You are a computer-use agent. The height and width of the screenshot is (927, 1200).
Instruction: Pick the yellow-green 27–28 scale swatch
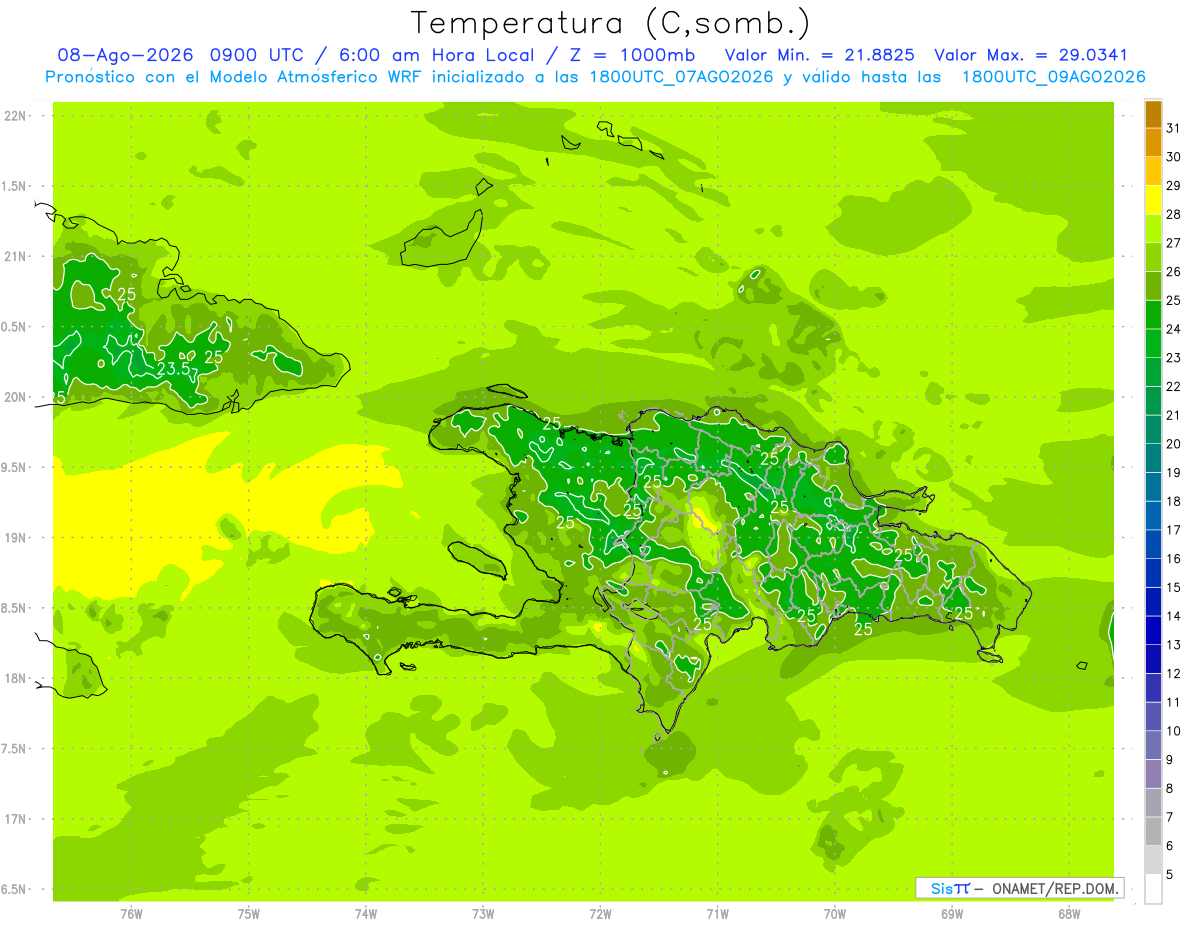(1153, 229)
